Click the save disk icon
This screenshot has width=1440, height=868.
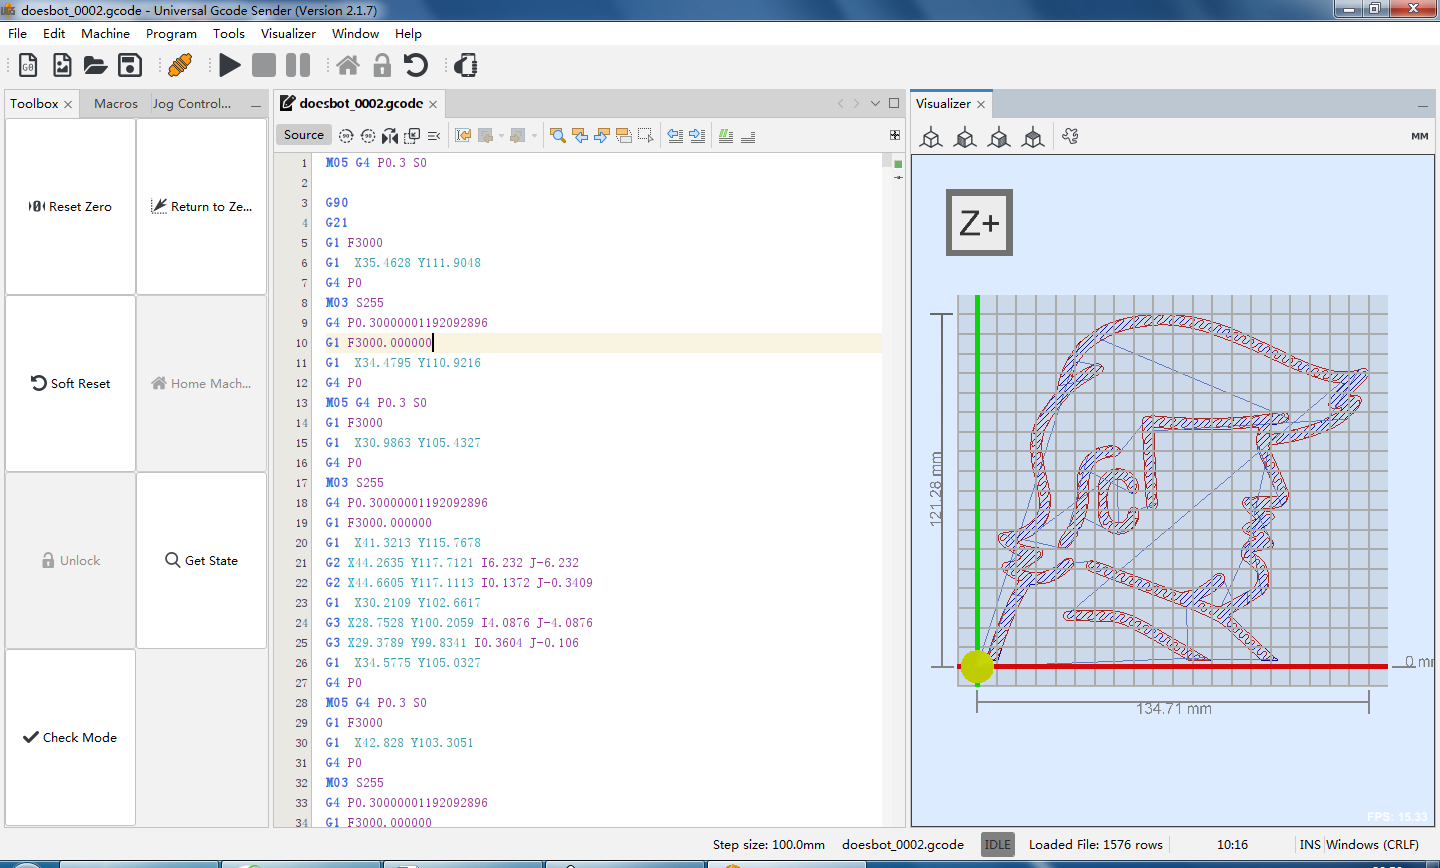click(x=130, y=66)
